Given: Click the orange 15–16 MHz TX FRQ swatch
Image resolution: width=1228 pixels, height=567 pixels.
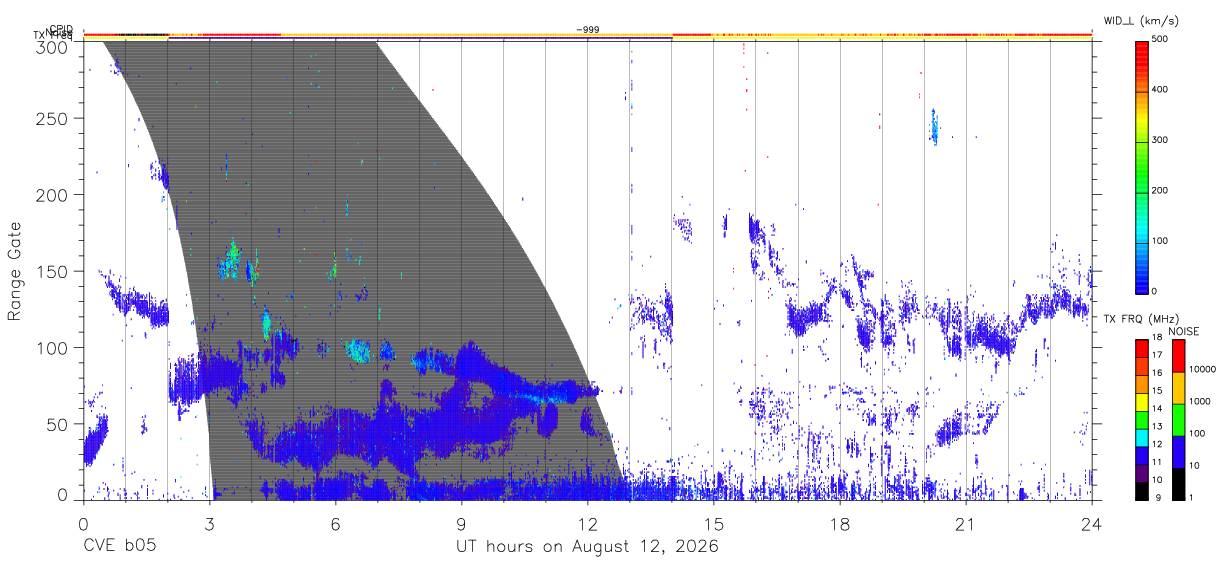Looking at the screenshot, I should pyautogui.click(x=1142, y=384).
